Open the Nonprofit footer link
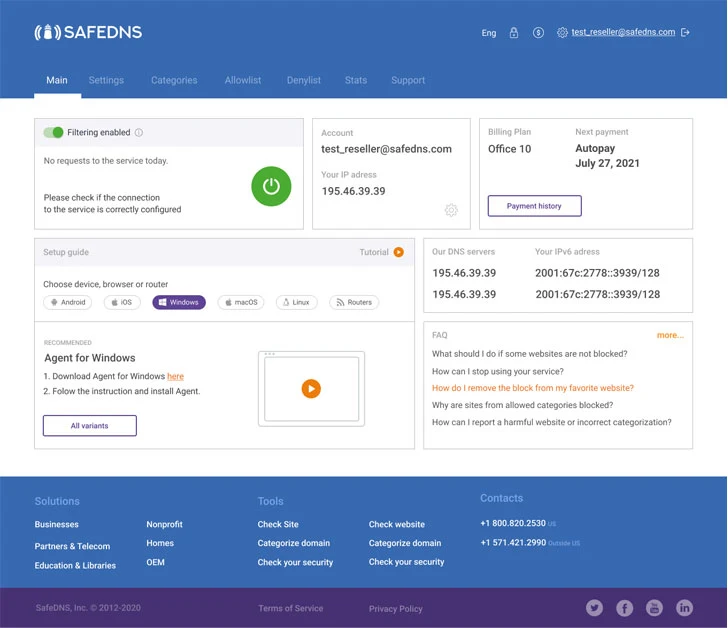This screenshot has width=728, height=628. coord(164,524)
